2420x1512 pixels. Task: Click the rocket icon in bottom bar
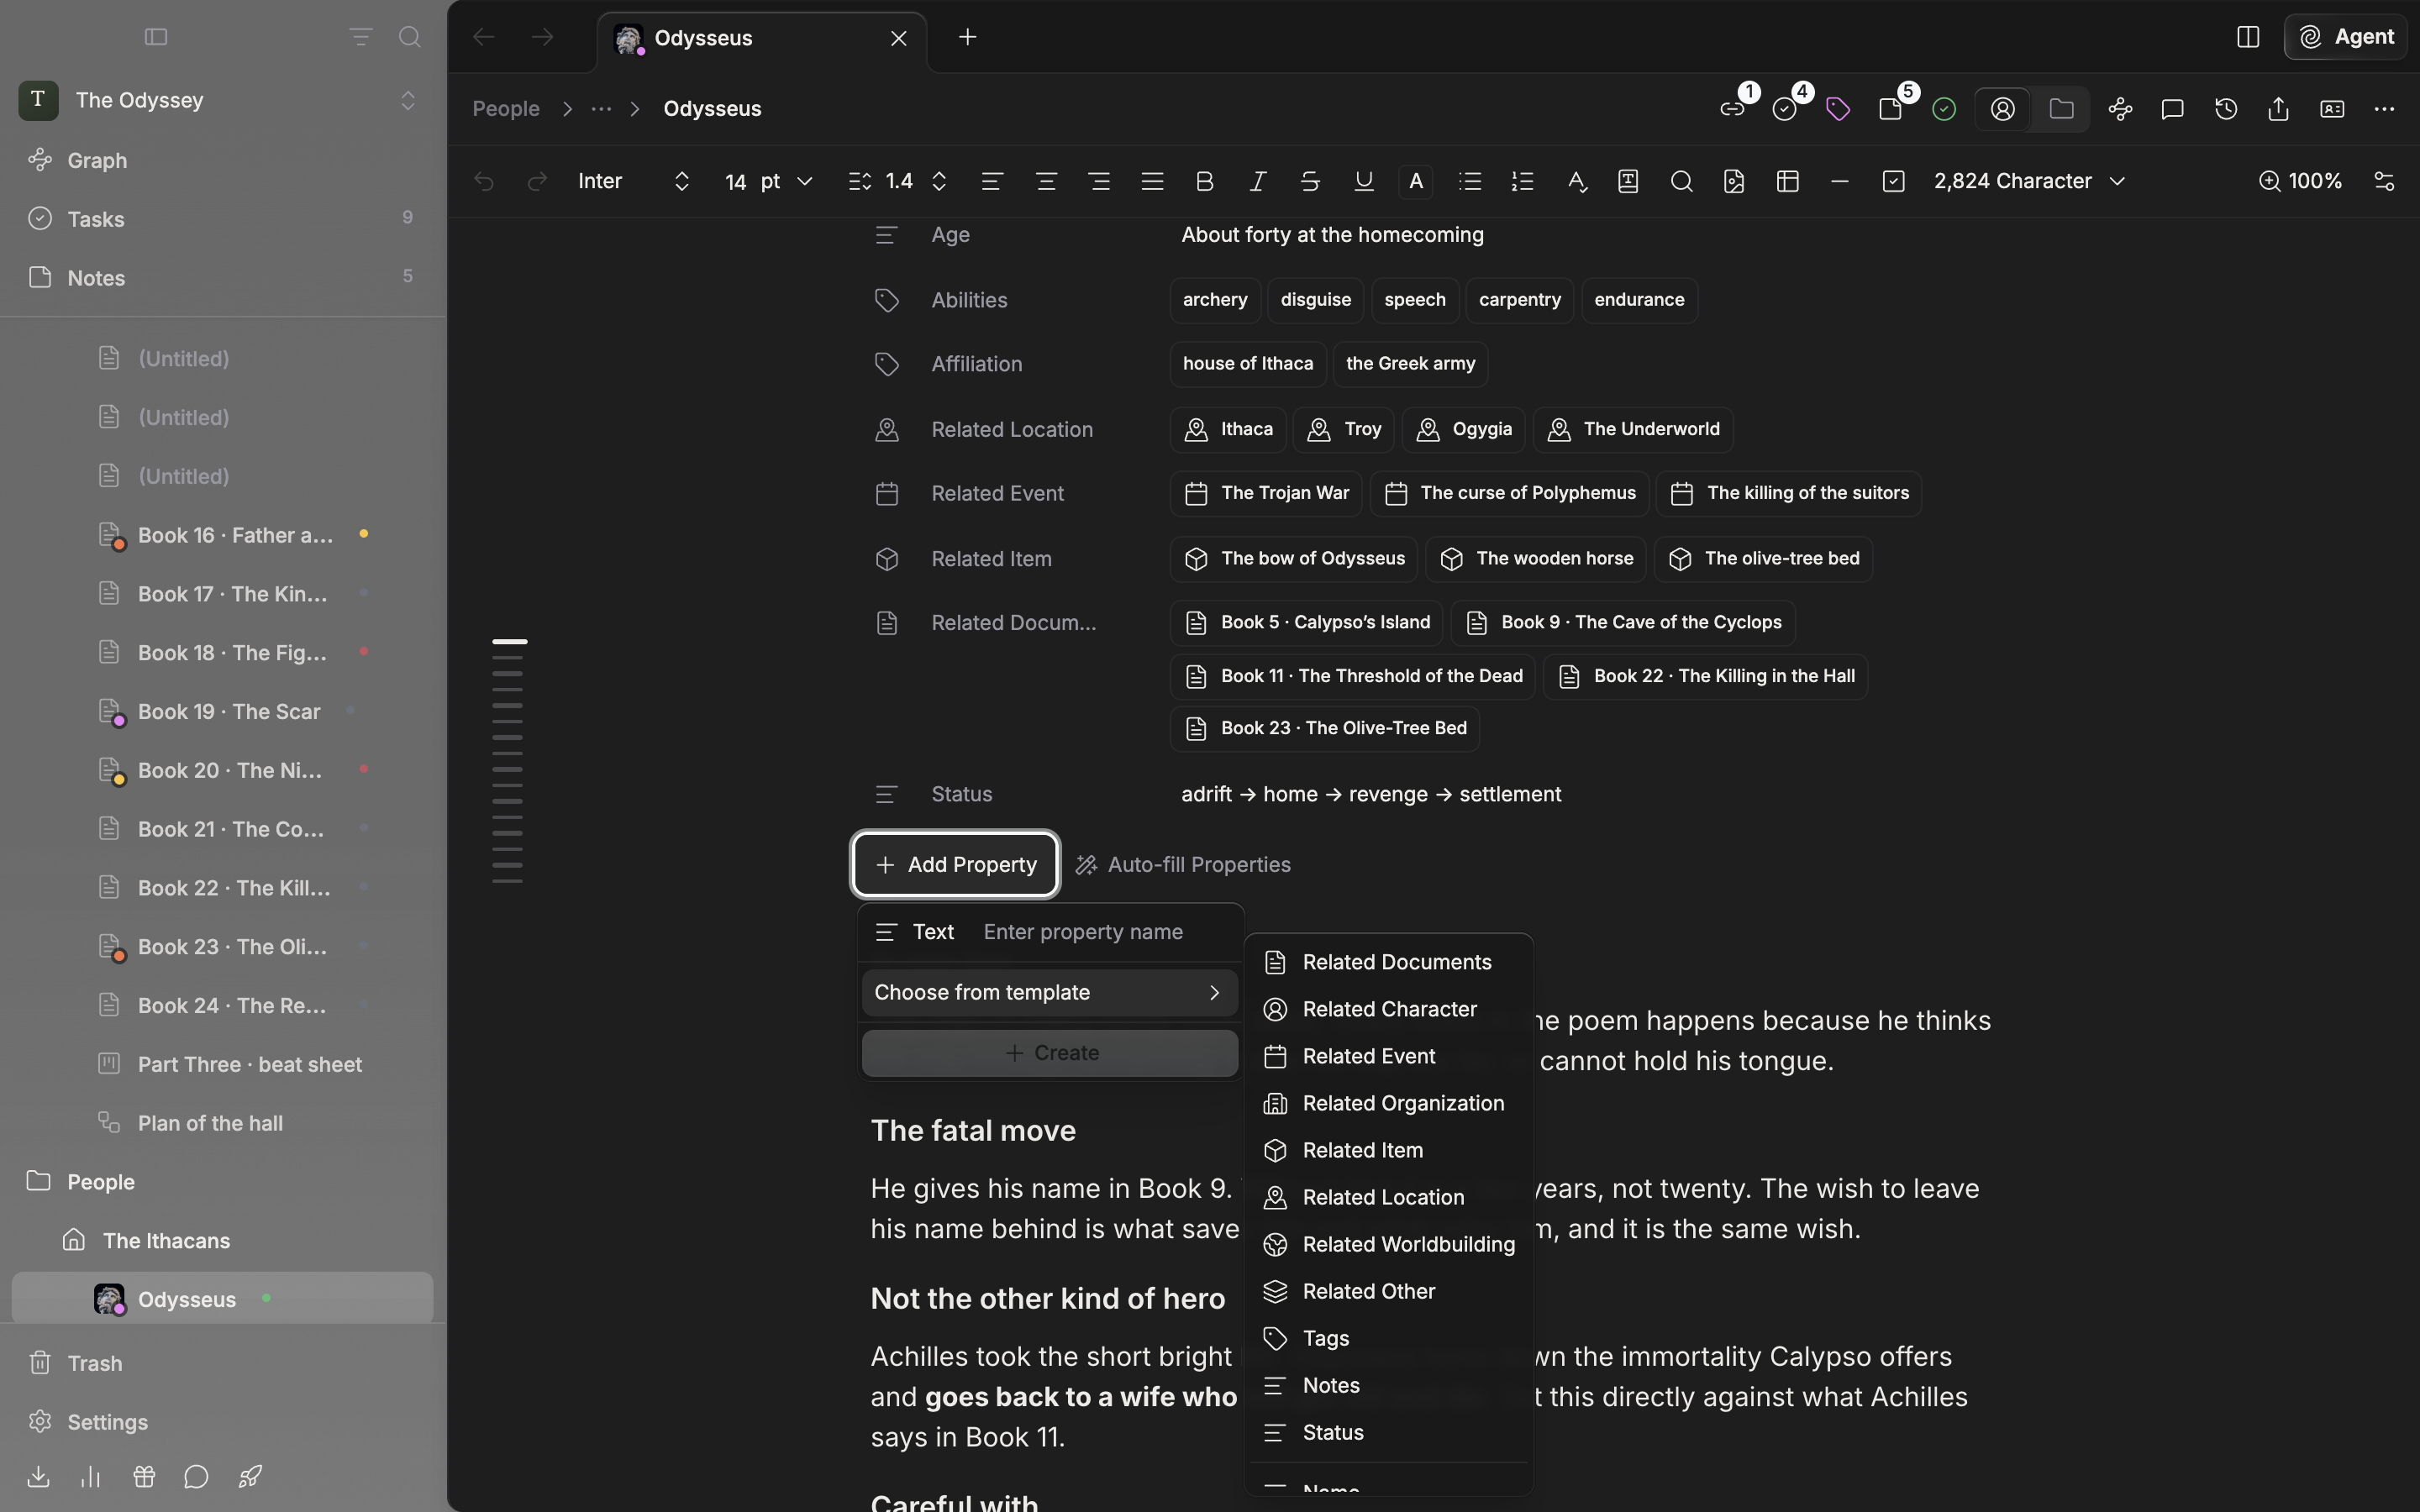tap(250, 1477)
